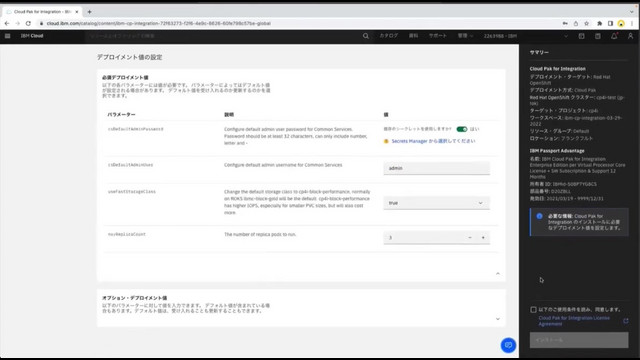Viewport: 640px width, 360px height.
Task: Open the カタログ menu in header
Action: [388, 36]
